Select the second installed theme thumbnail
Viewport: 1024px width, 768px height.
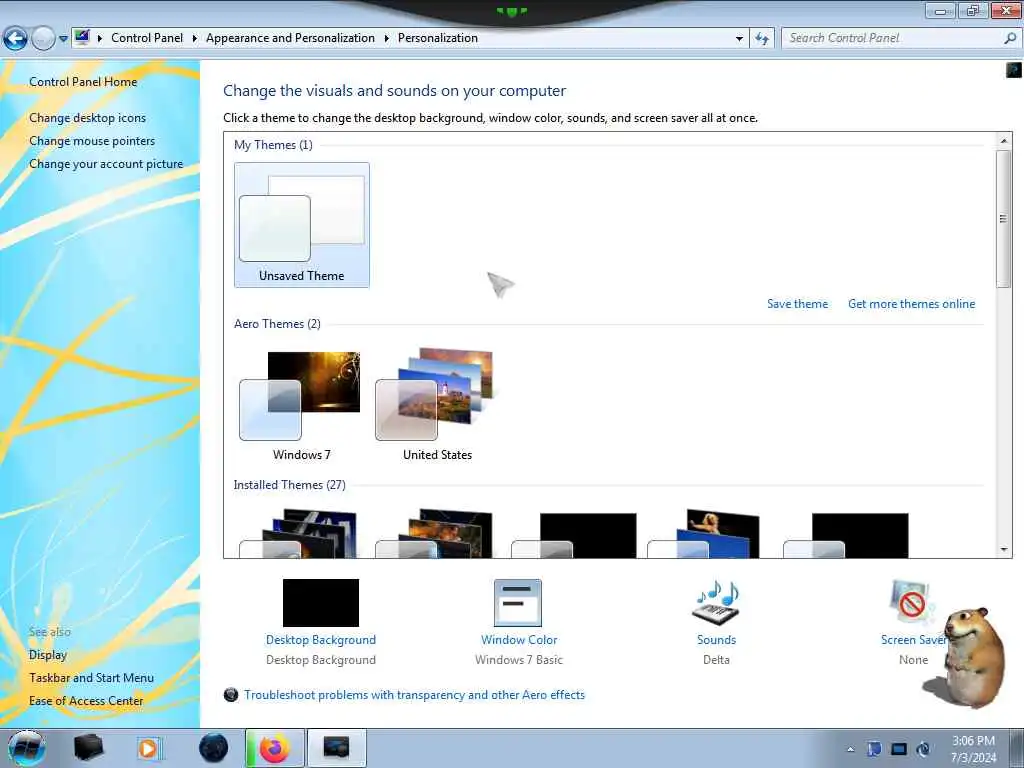coord(434,534)
